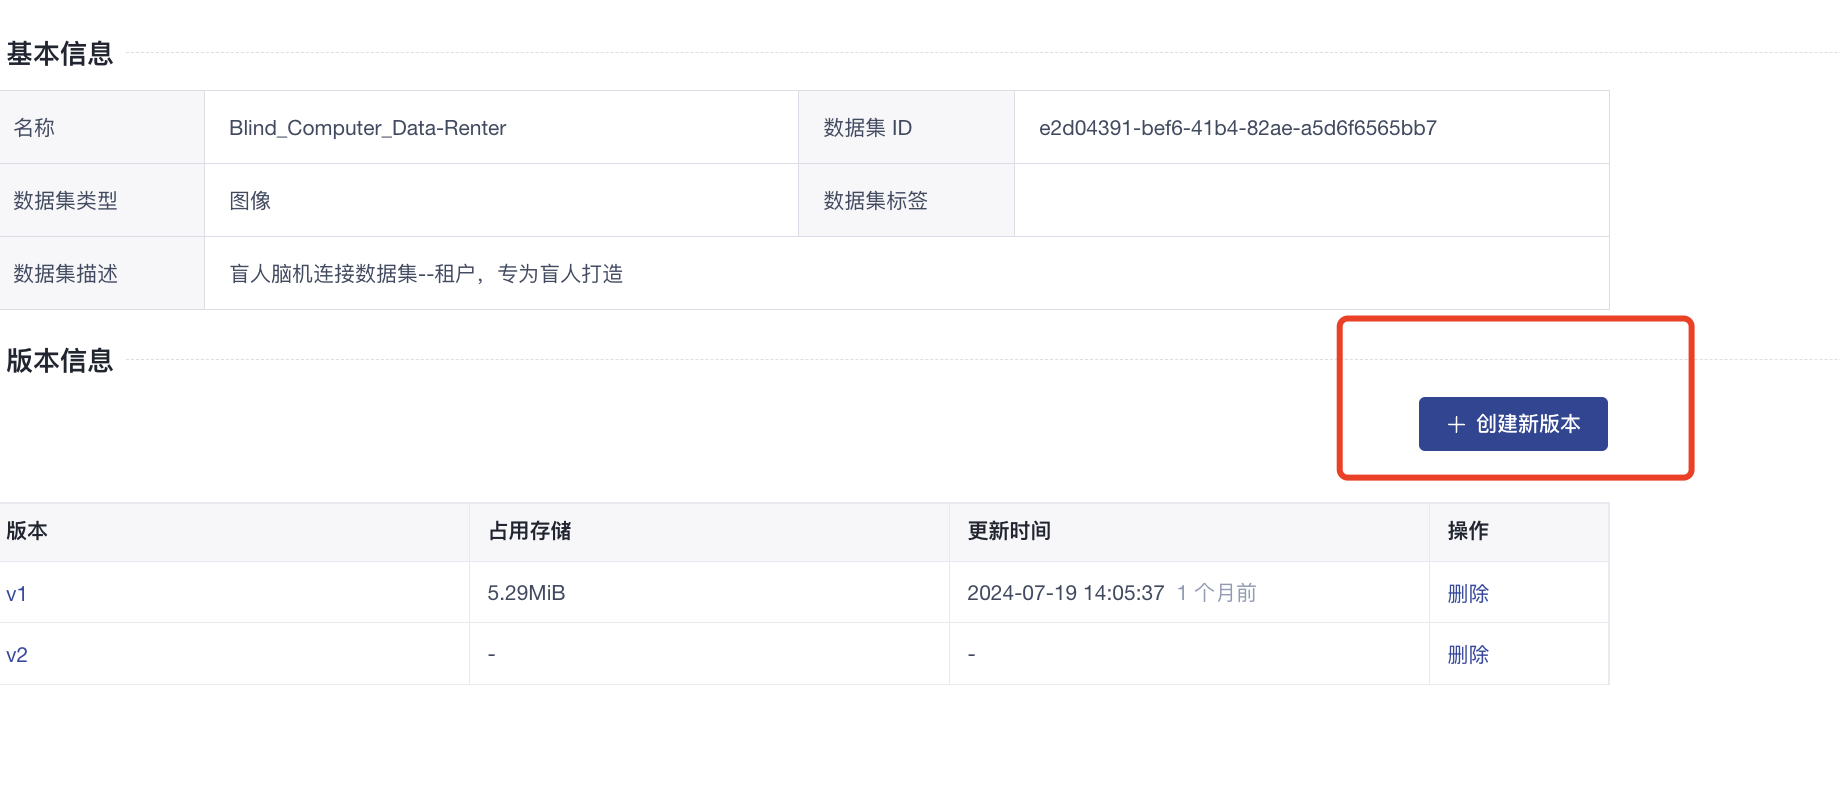Click the 图像 dataset type value
The width and height of the screenshot is (1840, 792).
(x=250, y=201)
